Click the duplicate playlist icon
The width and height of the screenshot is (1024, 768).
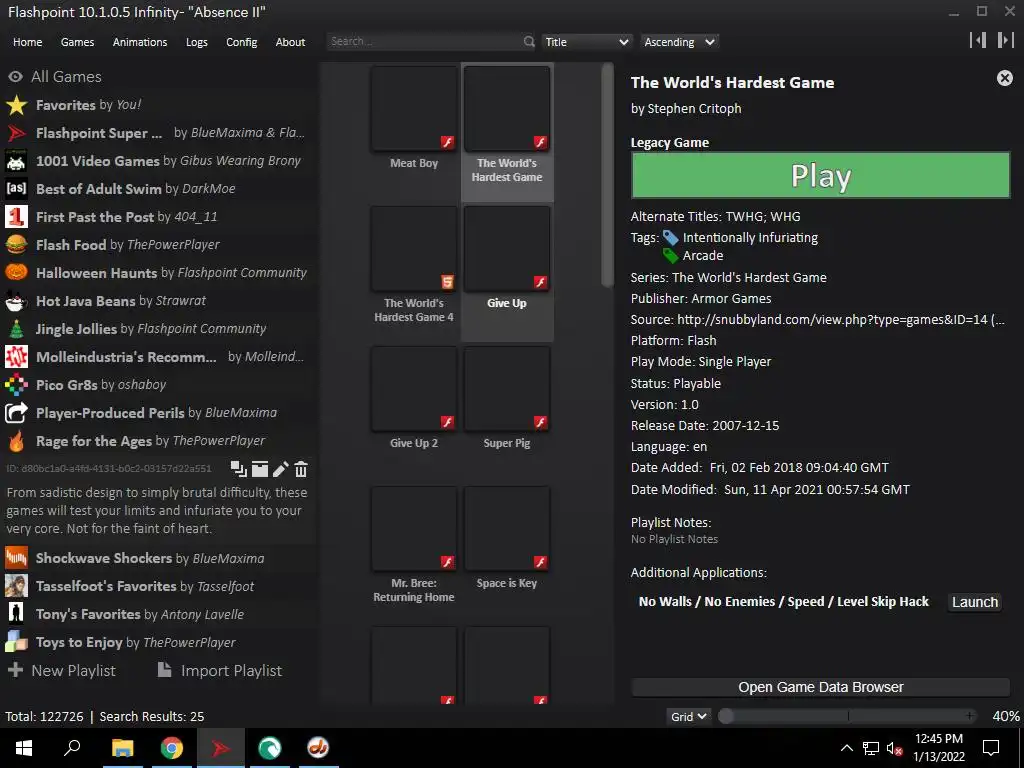pyautogui.click(x=238, y=469)
